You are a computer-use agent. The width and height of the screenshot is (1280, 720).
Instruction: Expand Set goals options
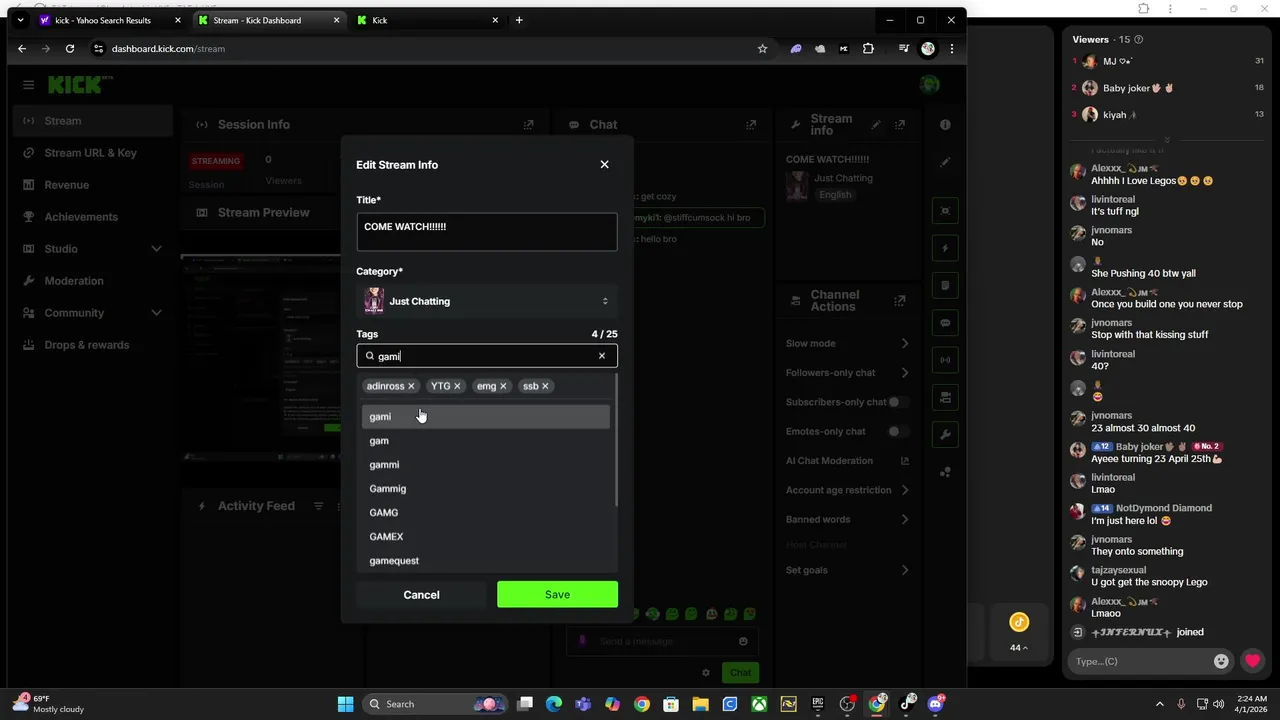(848, 570)
